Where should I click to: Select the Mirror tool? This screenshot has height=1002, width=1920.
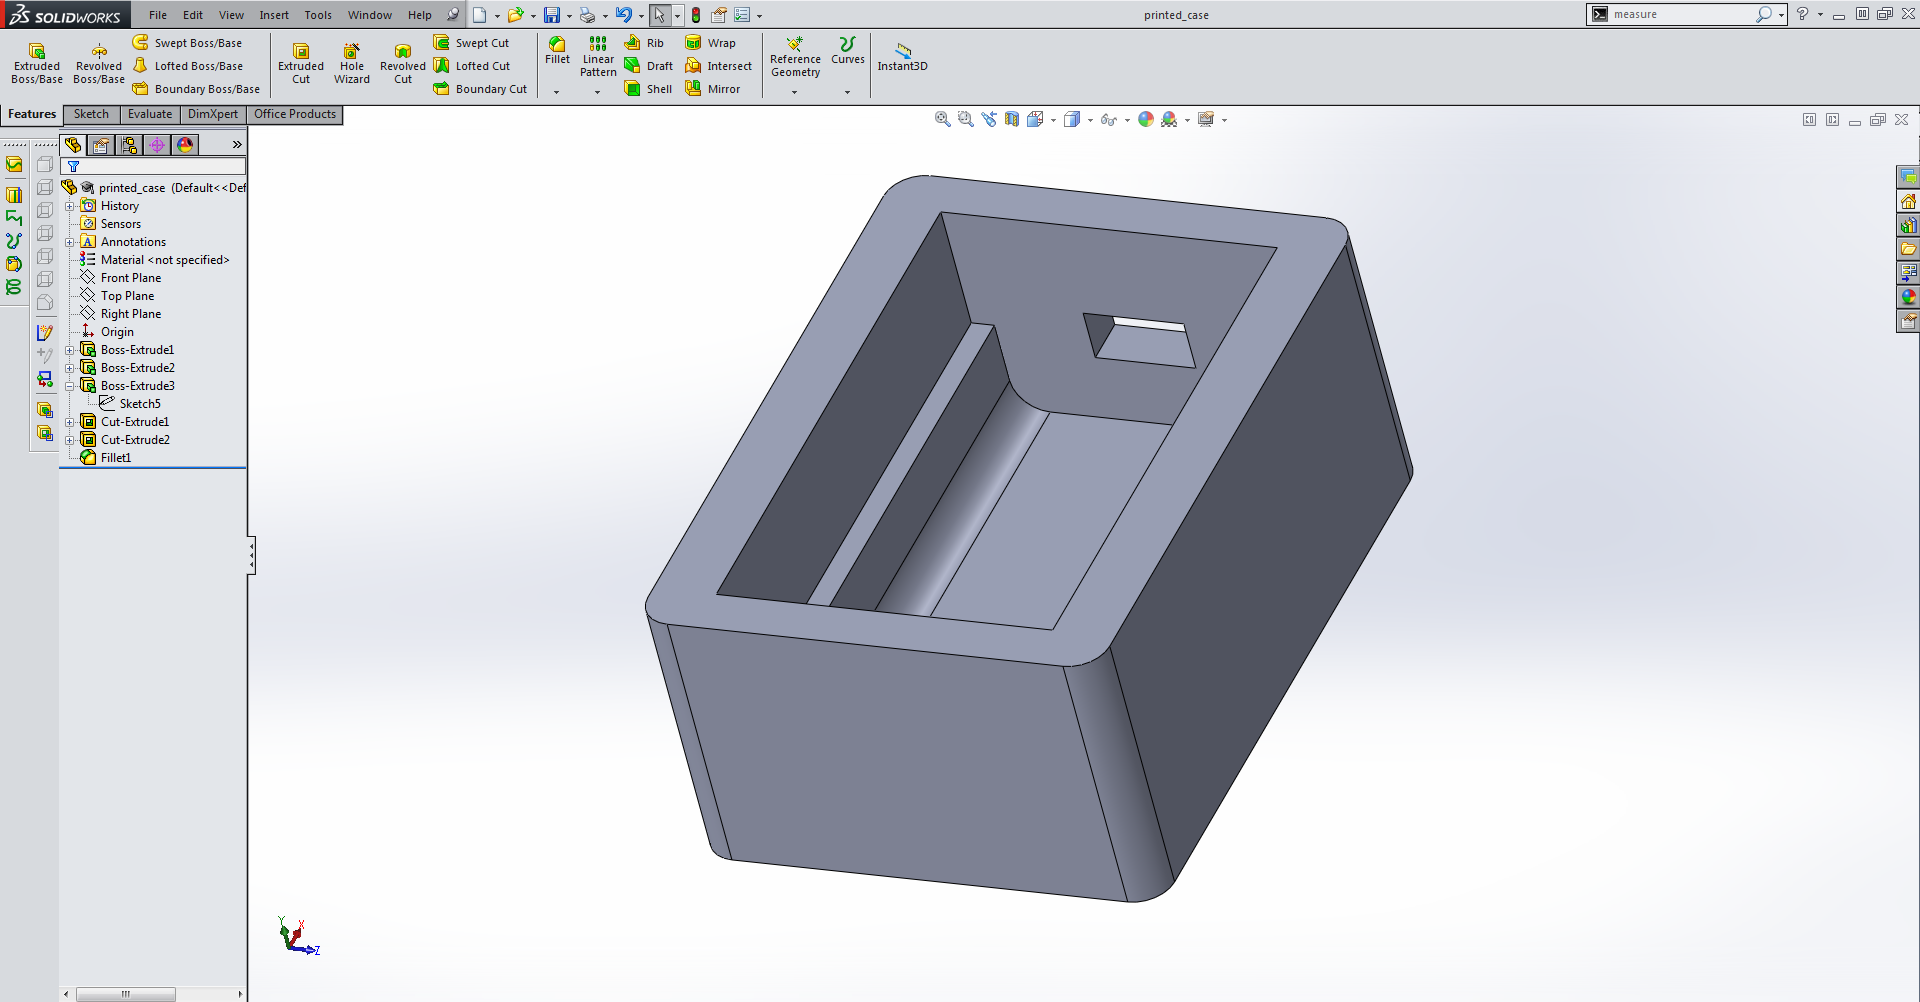click(x=712, y=89)
